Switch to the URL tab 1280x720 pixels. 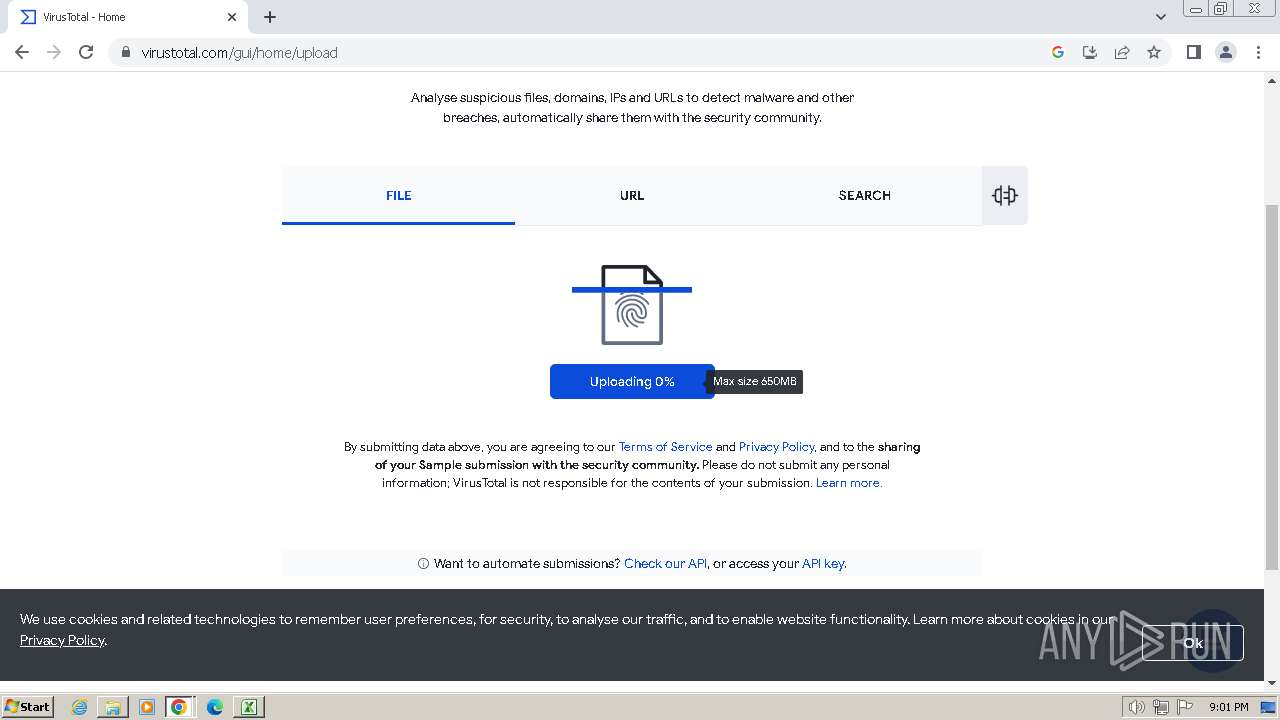[632, 195]
